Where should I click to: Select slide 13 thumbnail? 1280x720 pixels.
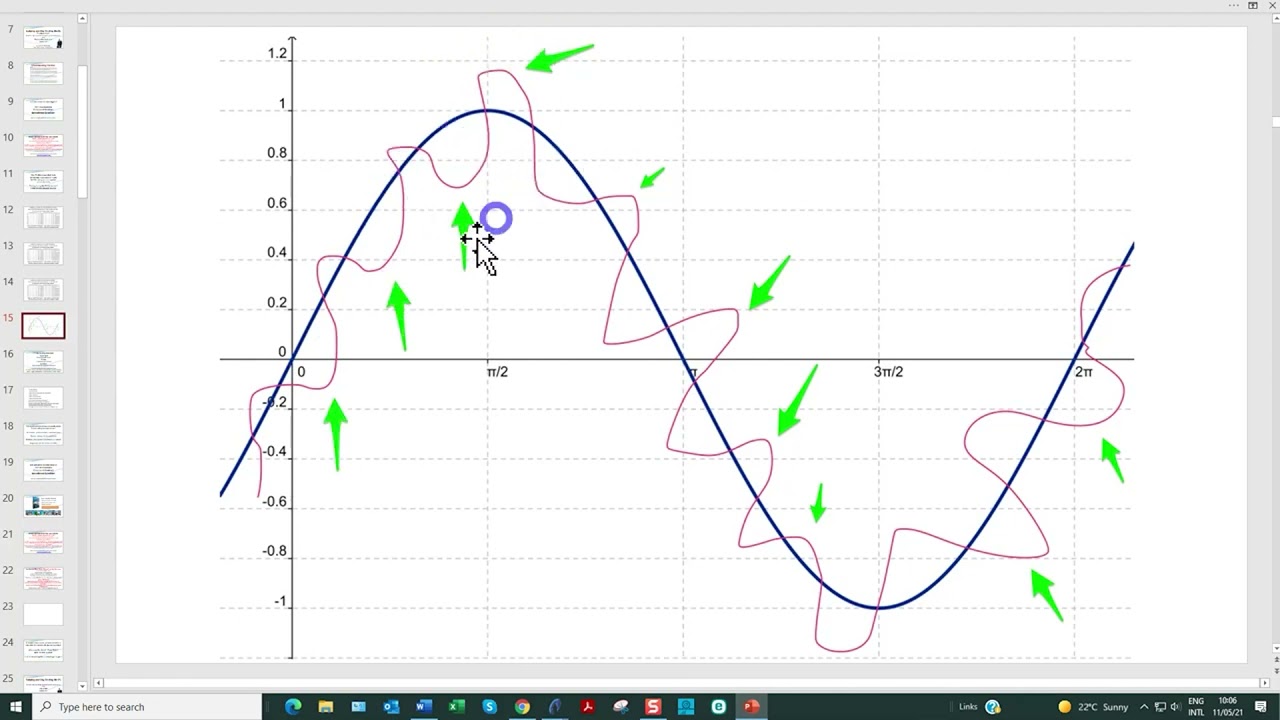(x=43, y=253)
